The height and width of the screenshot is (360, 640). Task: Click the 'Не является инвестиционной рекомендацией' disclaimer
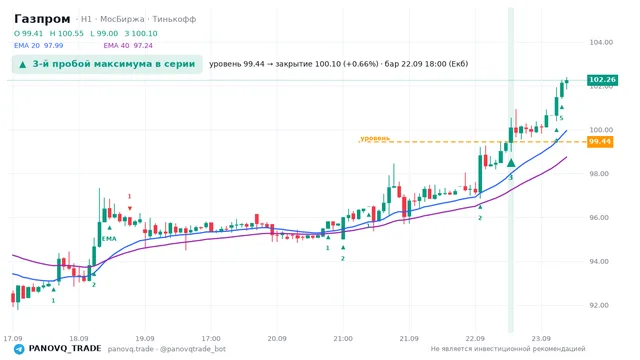point(508,349)
